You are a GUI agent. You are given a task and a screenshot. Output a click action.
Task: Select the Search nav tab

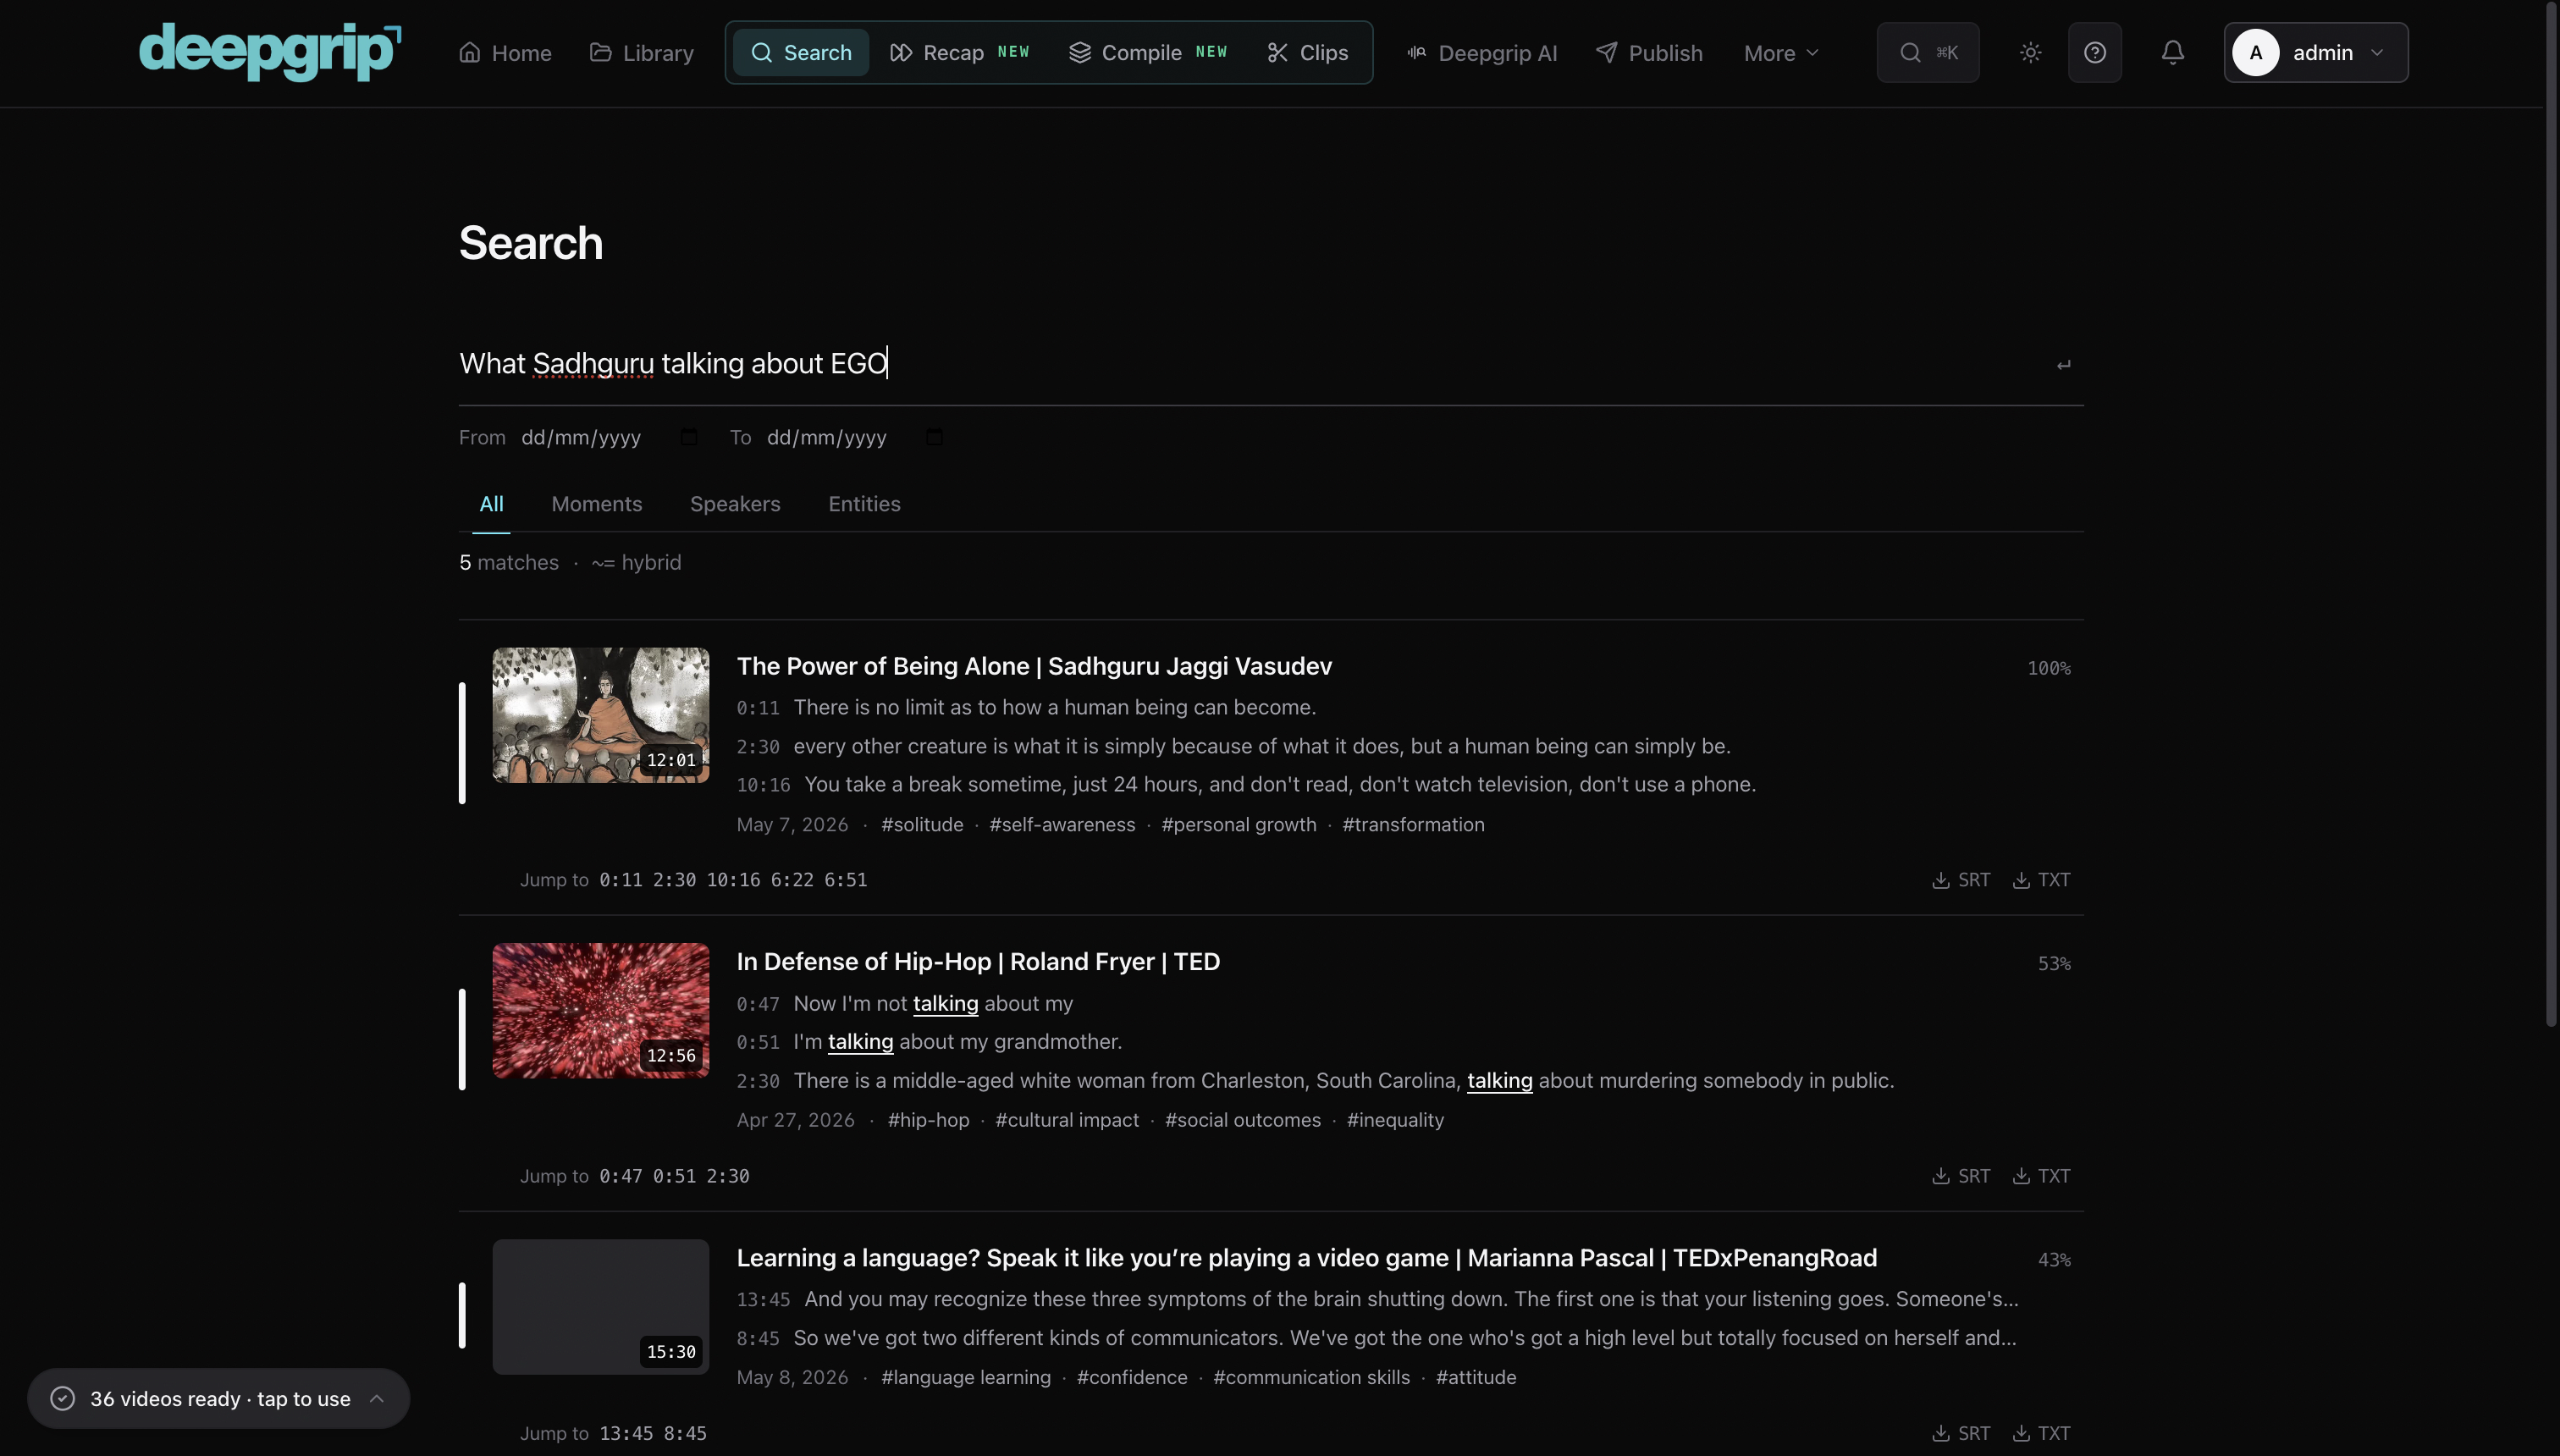[801, 53]
